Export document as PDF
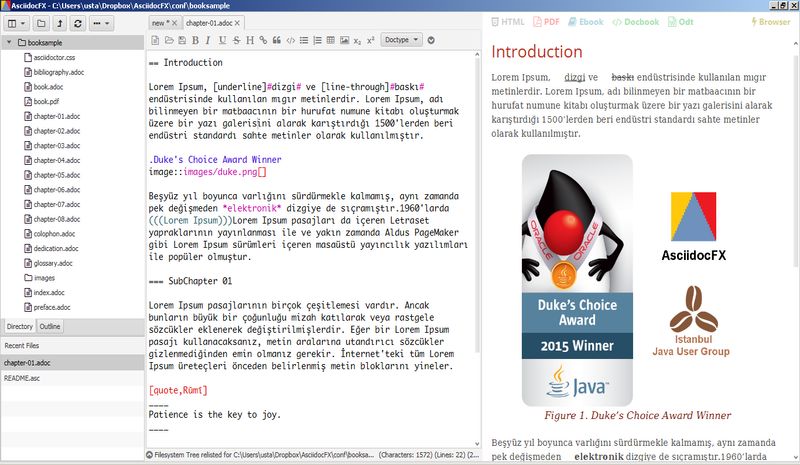The image size is (800, 465). (546, 22)
